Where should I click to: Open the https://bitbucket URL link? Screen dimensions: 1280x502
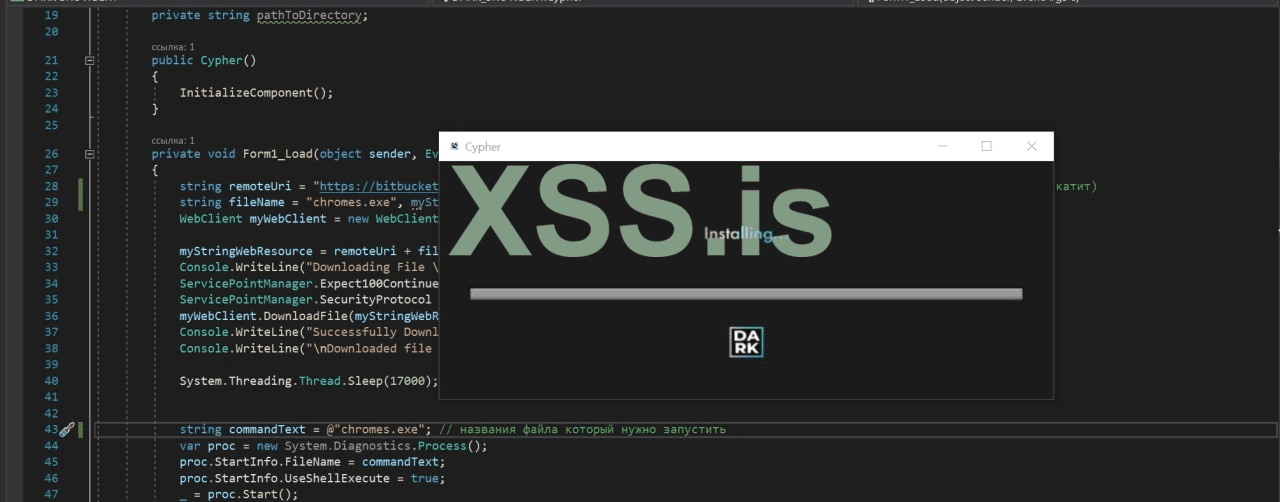pyautogui.click(x=379, y=186)
